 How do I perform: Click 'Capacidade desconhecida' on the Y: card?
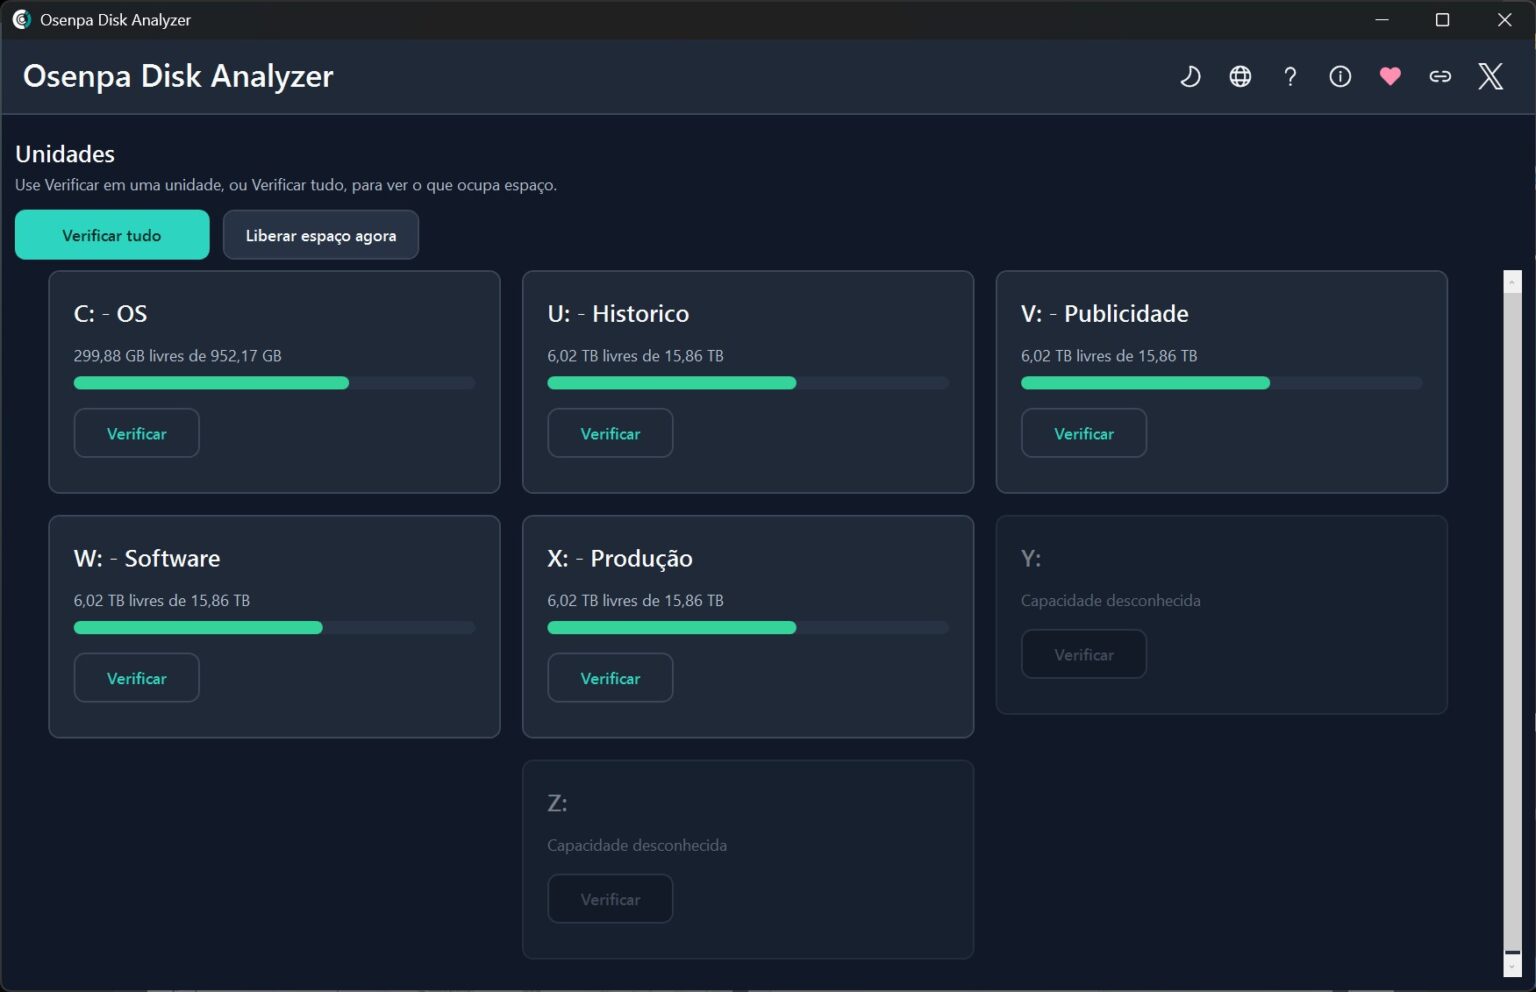pos(1111,601)
